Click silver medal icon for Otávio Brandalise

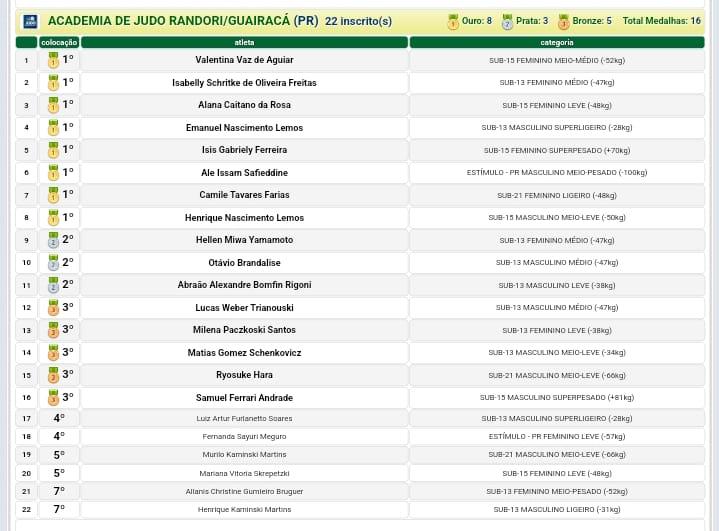coord(54,262)
